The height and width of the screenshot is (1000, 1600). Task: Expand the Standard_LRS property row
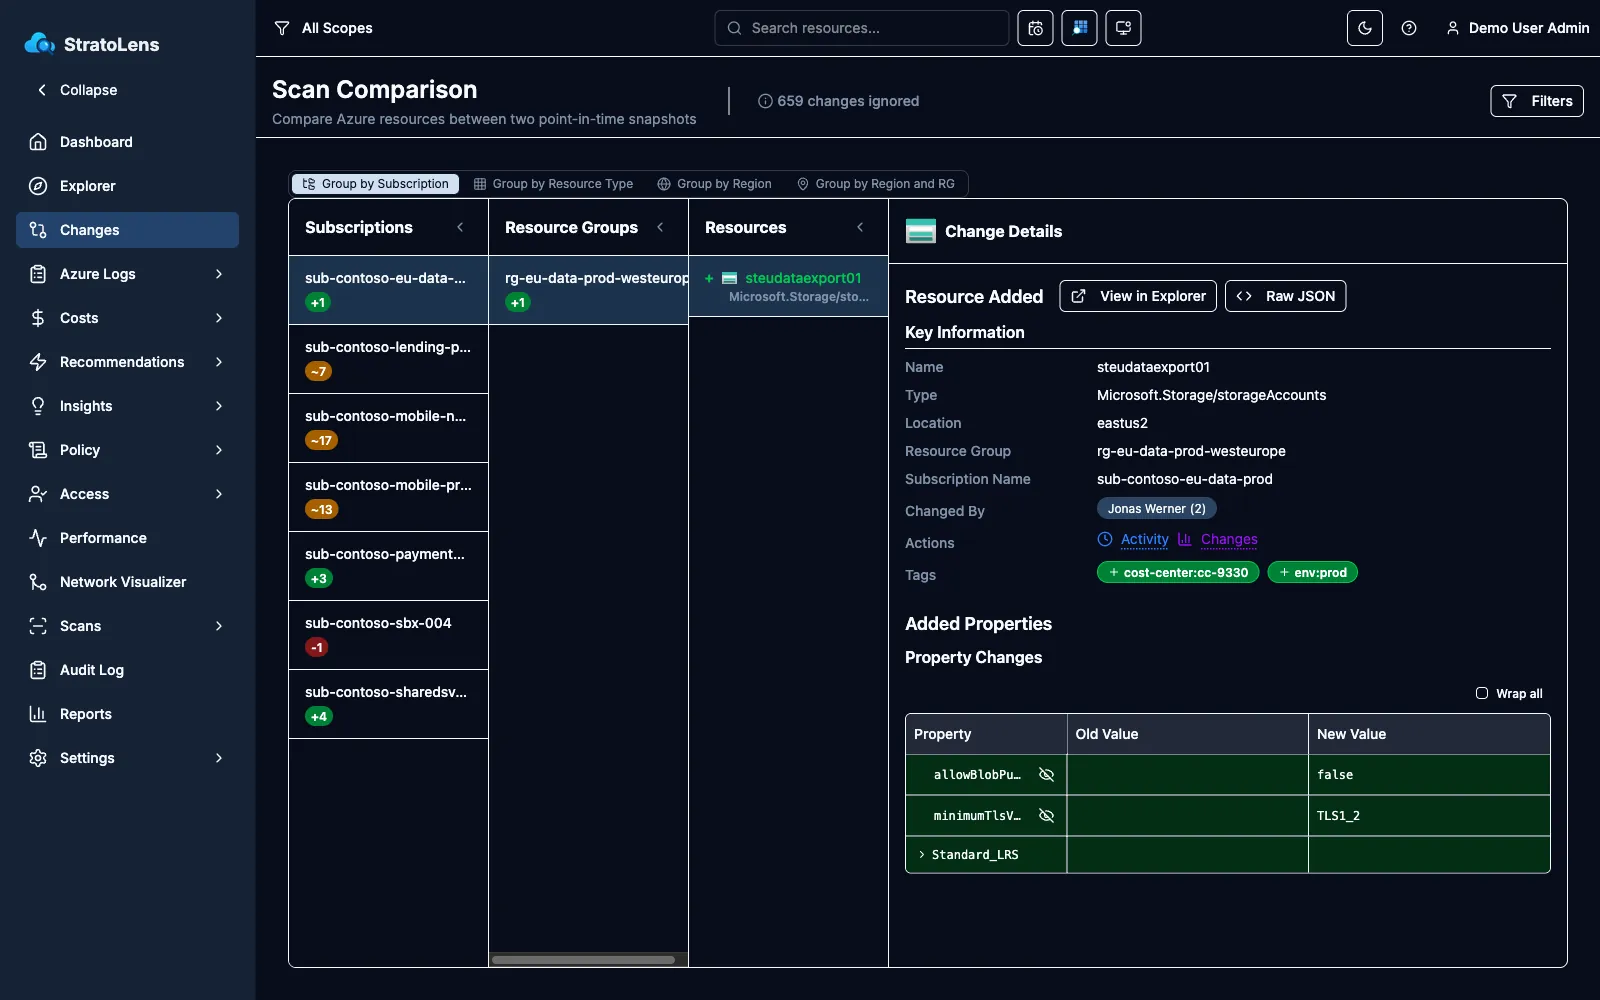[922, 855]
